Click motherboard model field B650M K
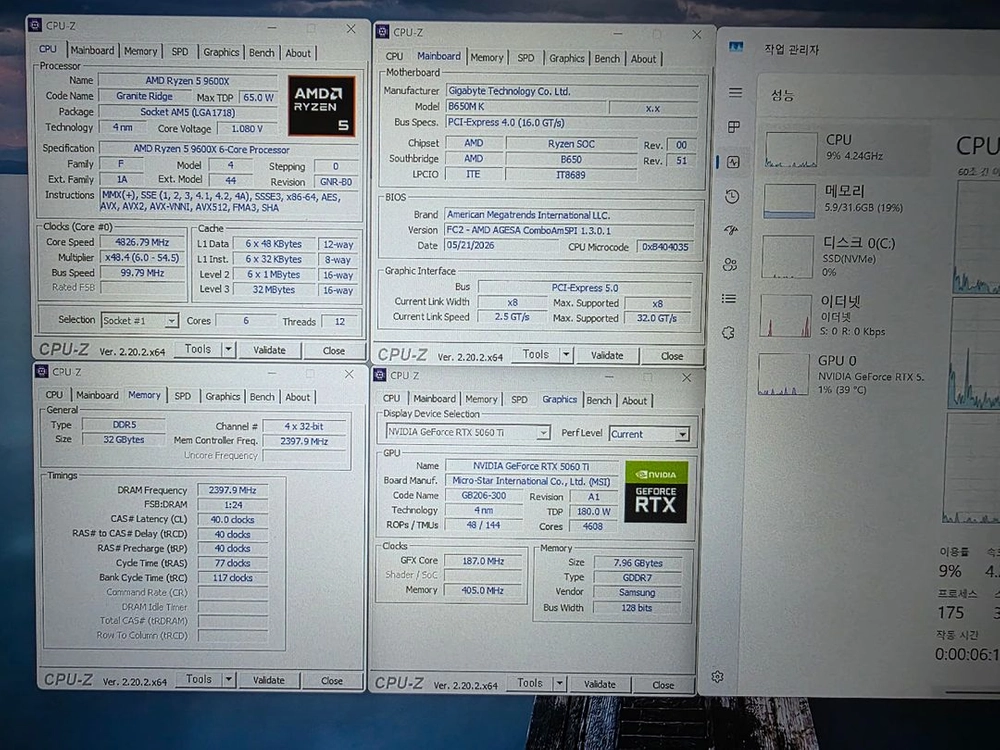Image resolution: width=1000 pixels, height=750 pixels. click(526, 107)
